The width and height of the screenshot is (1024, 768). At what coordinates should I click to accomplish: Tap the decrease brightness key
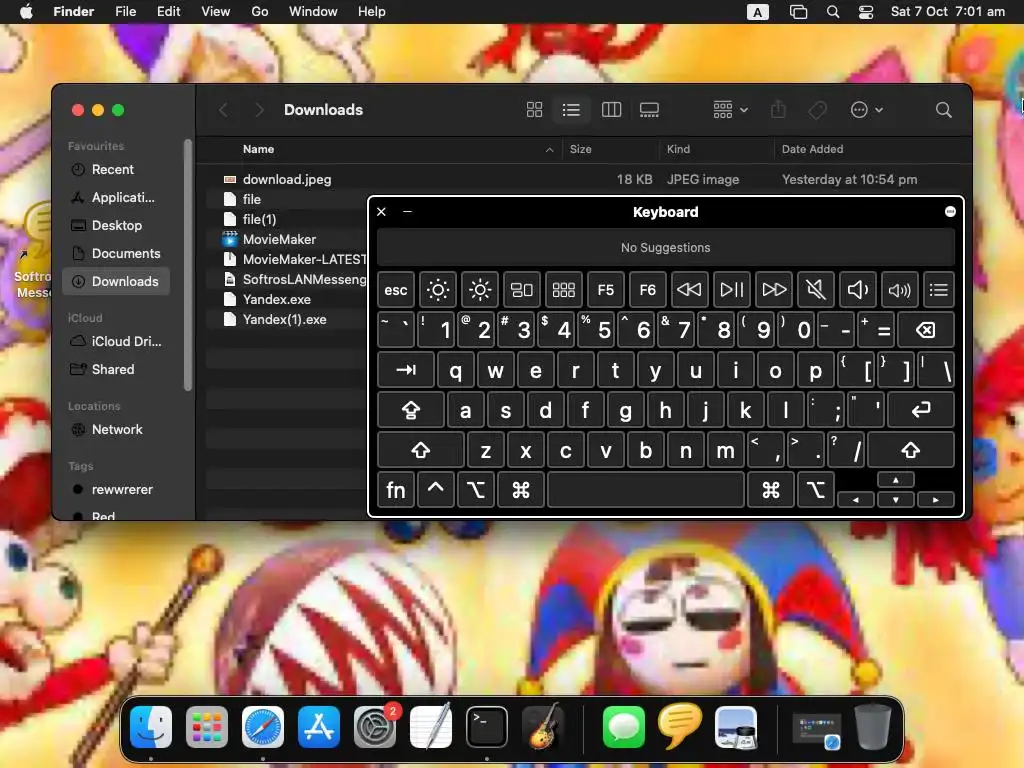pyautogui.click(x=438, y=290)
